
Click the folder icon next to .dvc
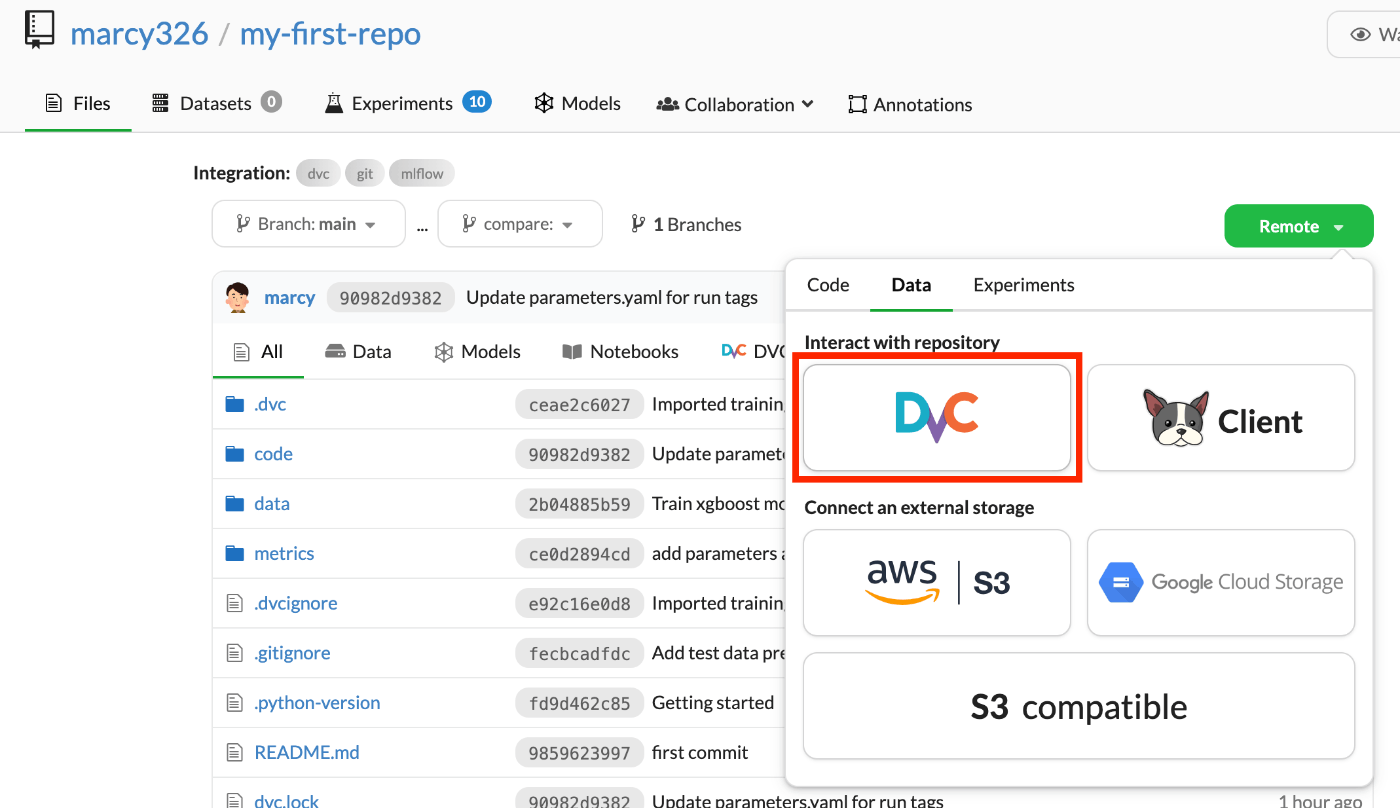pos(235,404)
